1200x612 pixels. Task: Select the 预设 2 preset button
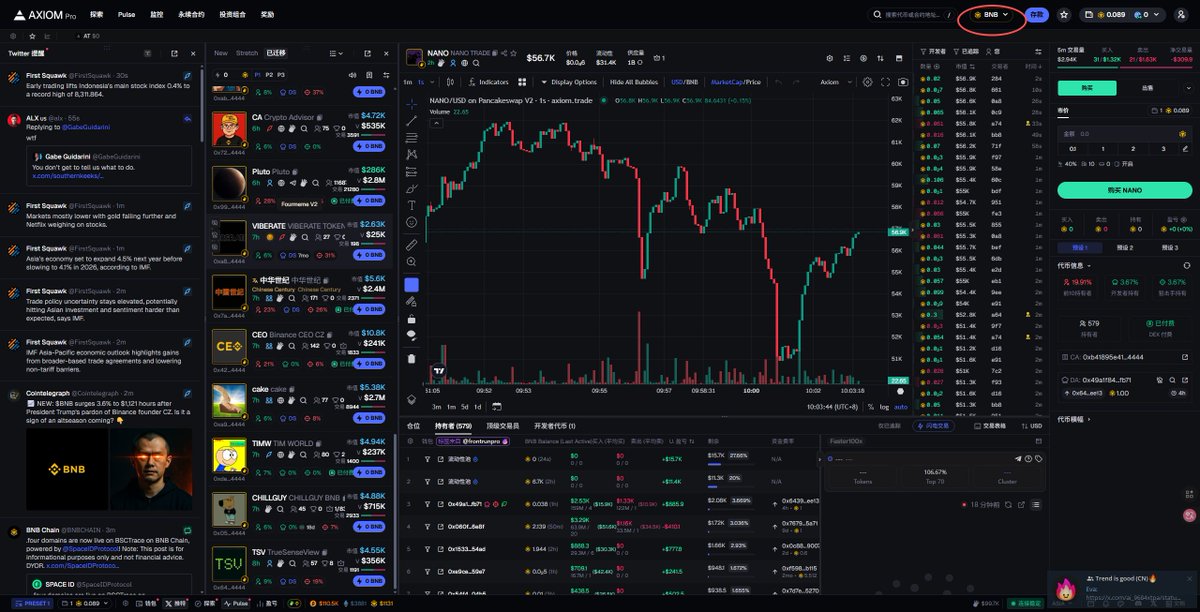point(1124,247)
